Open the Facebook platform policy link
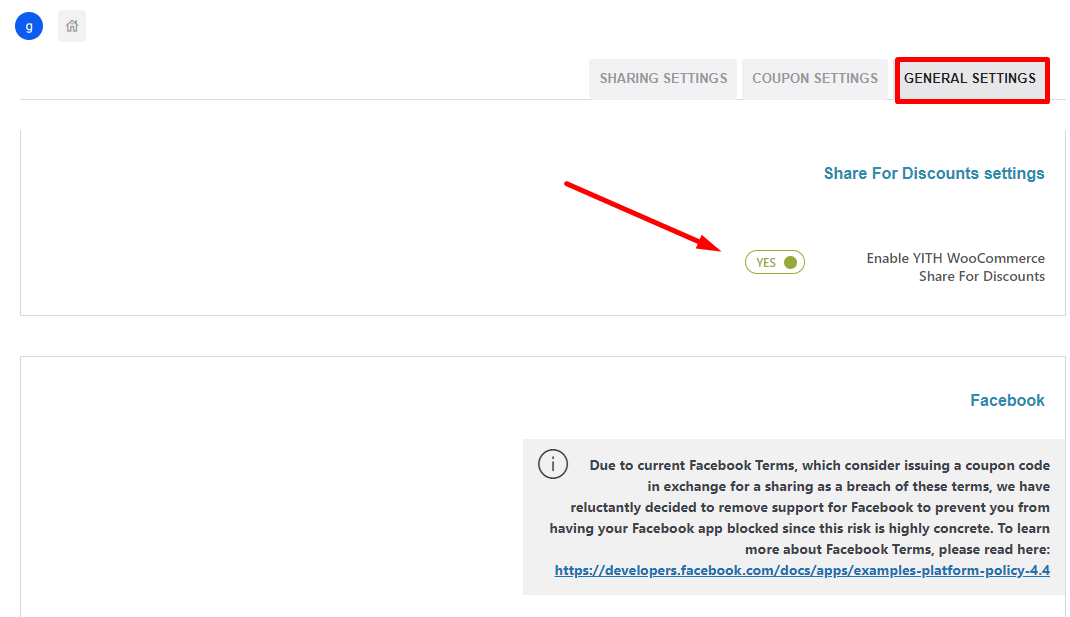 [802, 571]
